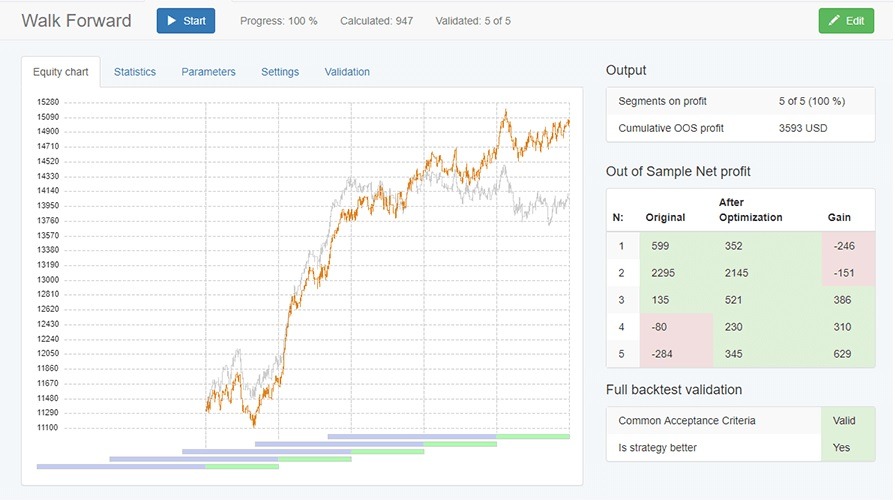The width and height of the screenshot is (895, 500).
Task: Click the green Valid status cell
Action: point(845,421)
